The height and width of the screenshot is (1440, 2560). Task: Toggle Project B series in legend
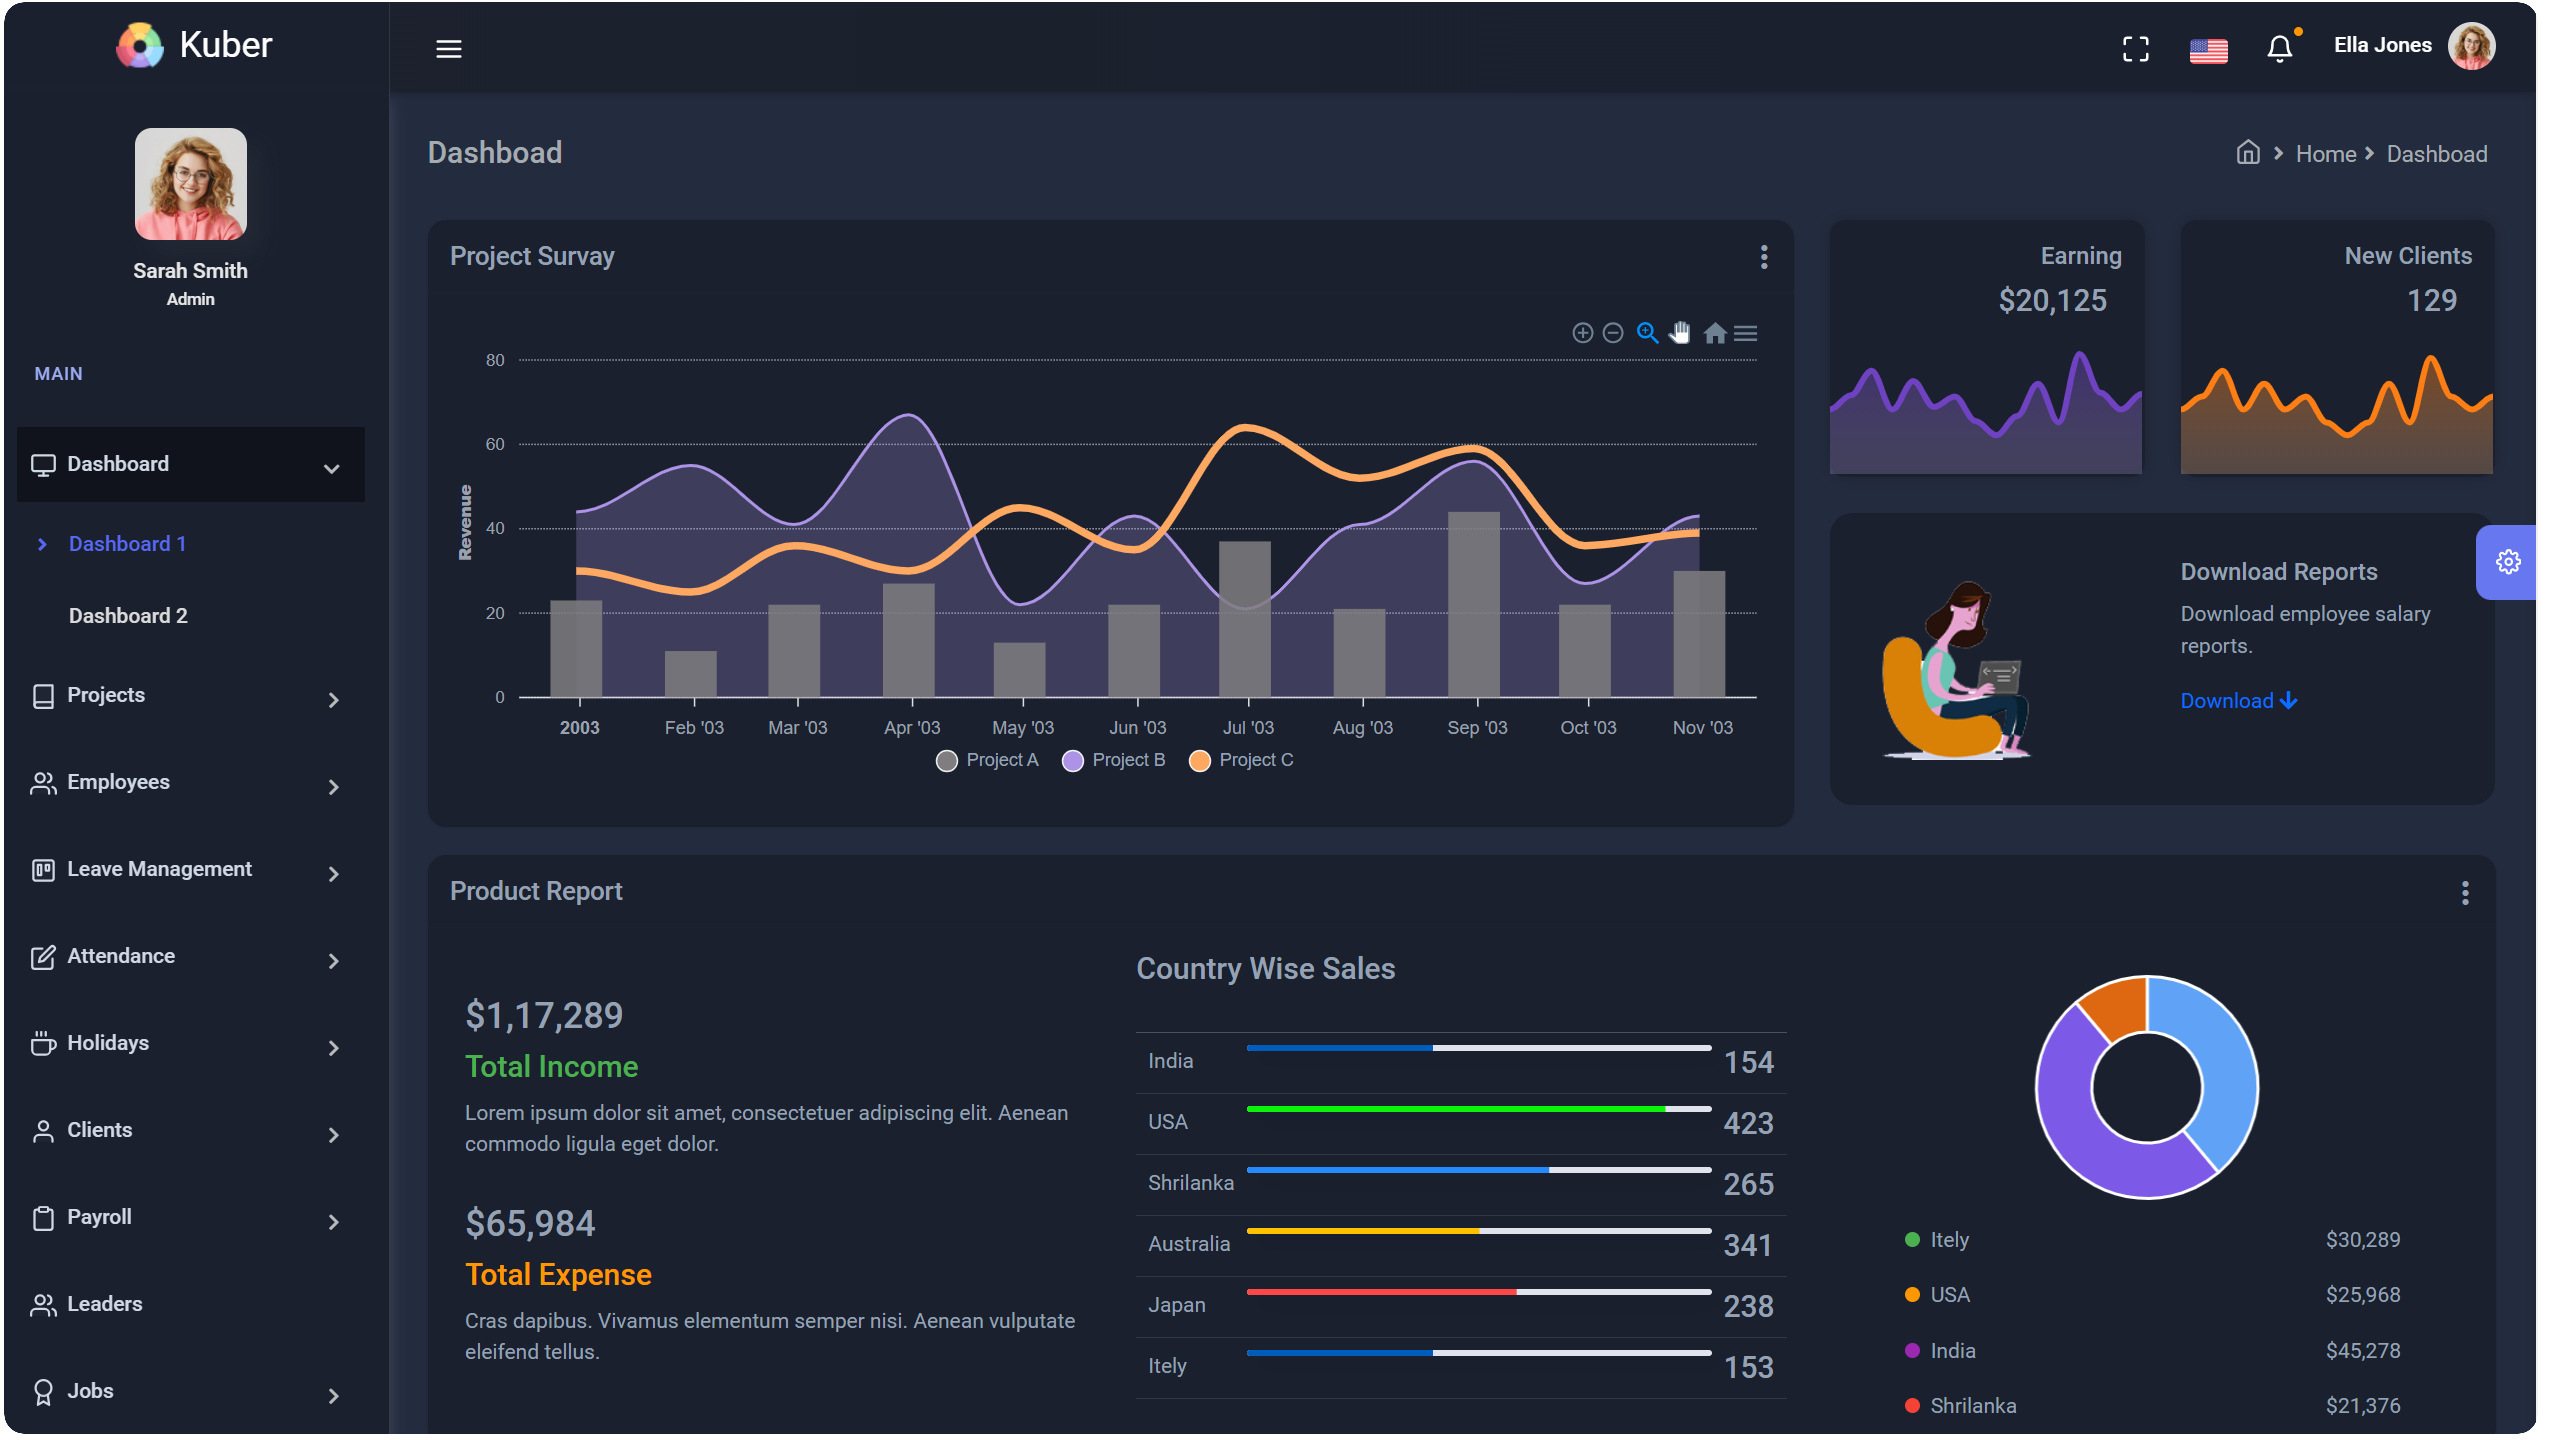pyautogui.click(x=1114, y=760)
